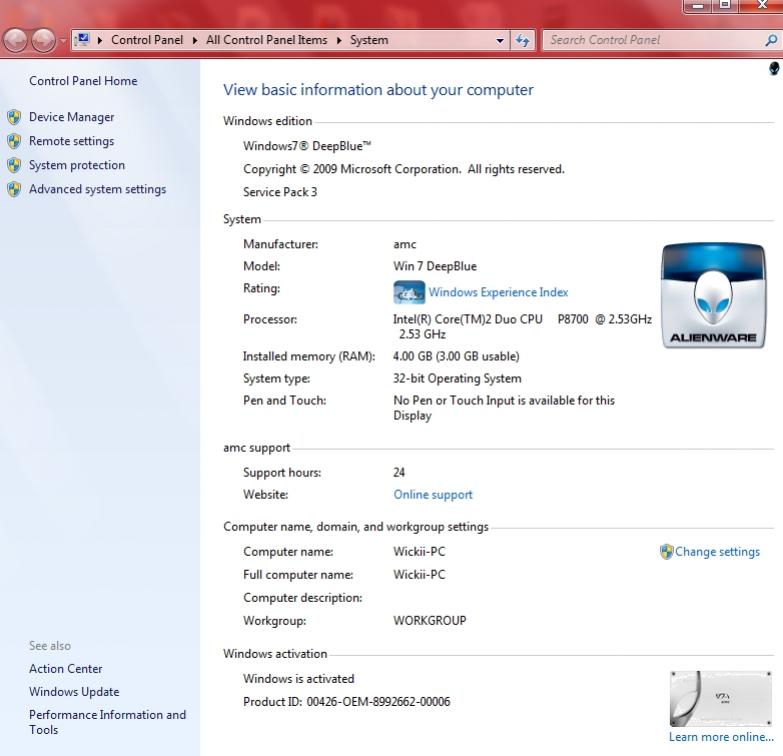783x756 pixels.
Task: Click the Alienware logo image
Action: 713,296
